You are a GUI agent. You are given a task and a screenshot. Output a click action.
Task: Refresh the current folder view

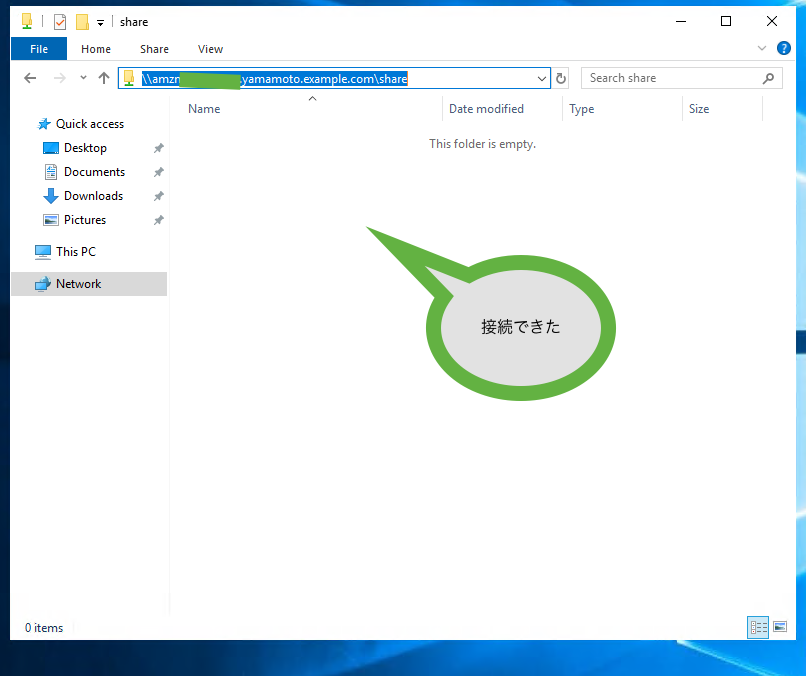point(561,78)
